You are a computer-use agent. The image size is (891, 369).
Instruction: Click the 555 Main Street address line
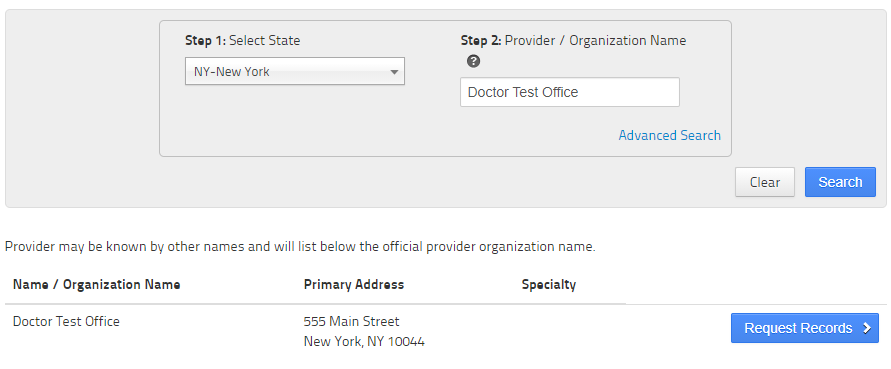352,321
